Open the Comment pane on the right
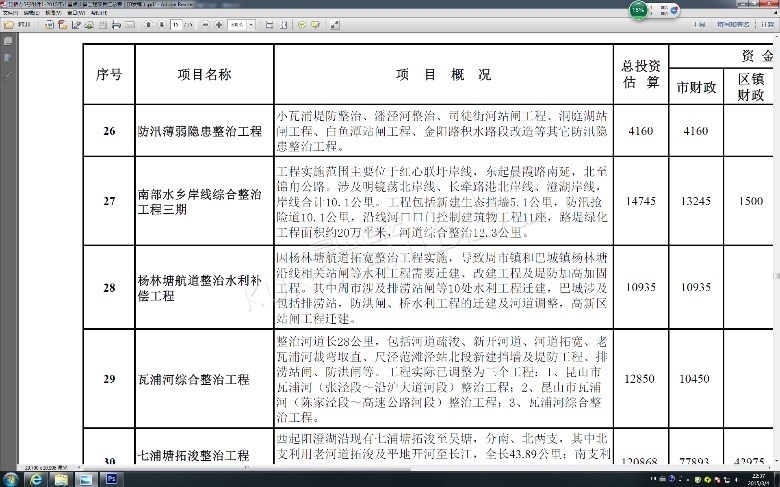 pos(767,24)
